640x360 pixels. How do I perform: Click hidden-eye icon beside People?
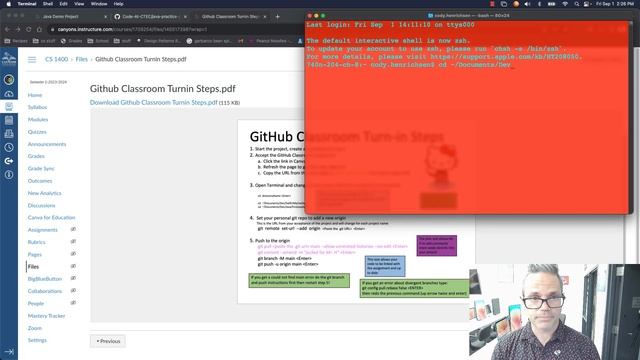click(x=73, y=303)
